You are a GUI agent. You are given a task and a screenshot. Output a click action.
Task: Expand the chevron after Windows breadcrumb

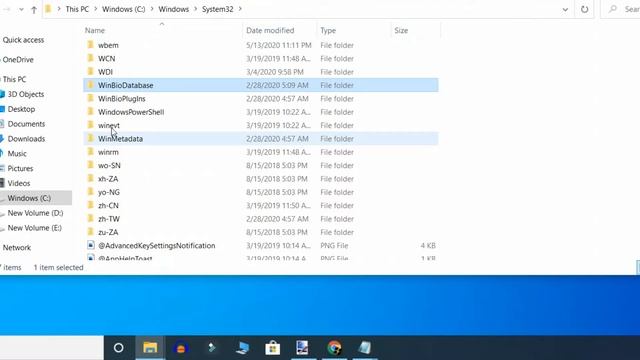pyautogui.click(x=195, y=9)
